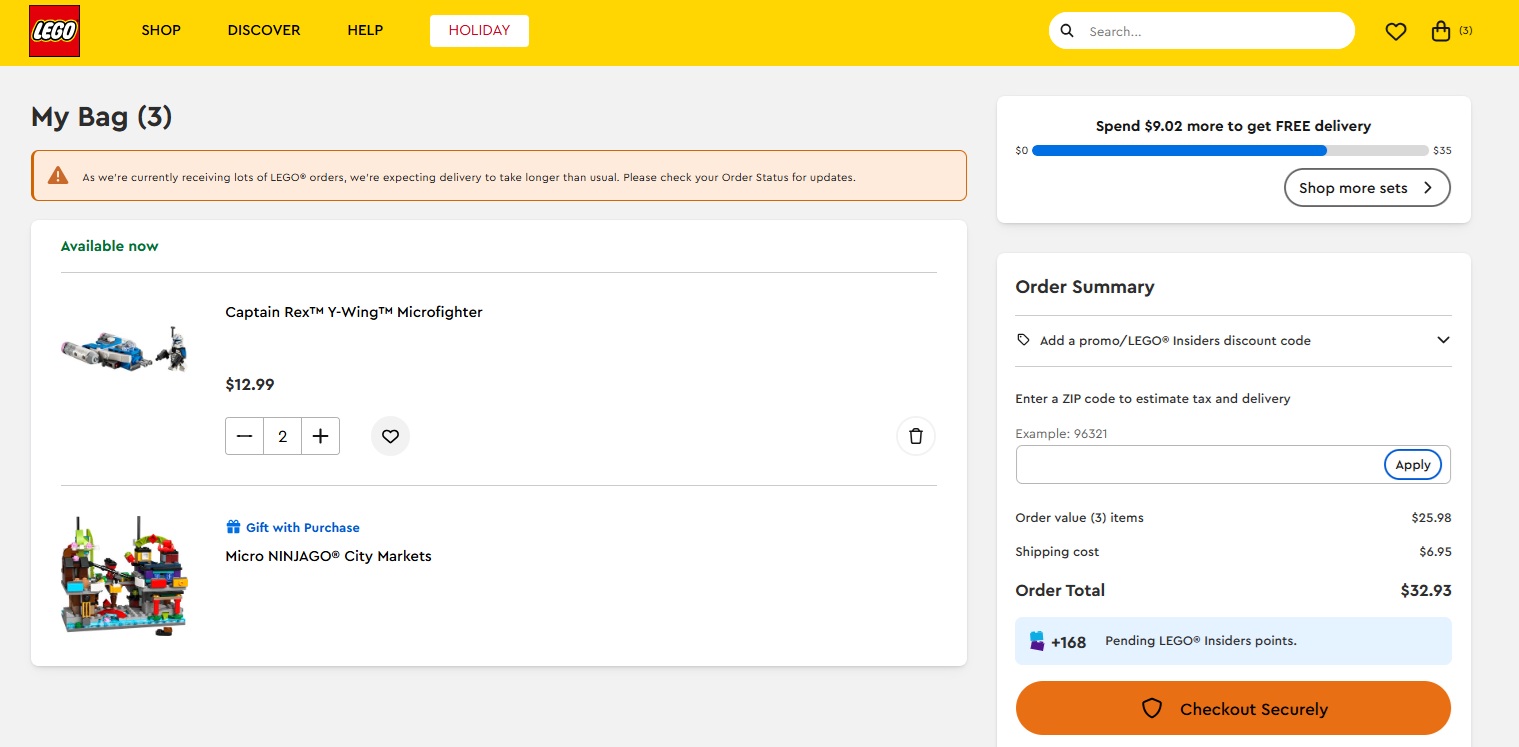The image size is (1519, 747).
Task: Add Captain Rex Microfighter to wishlist
Action: (x=390, y=436)
